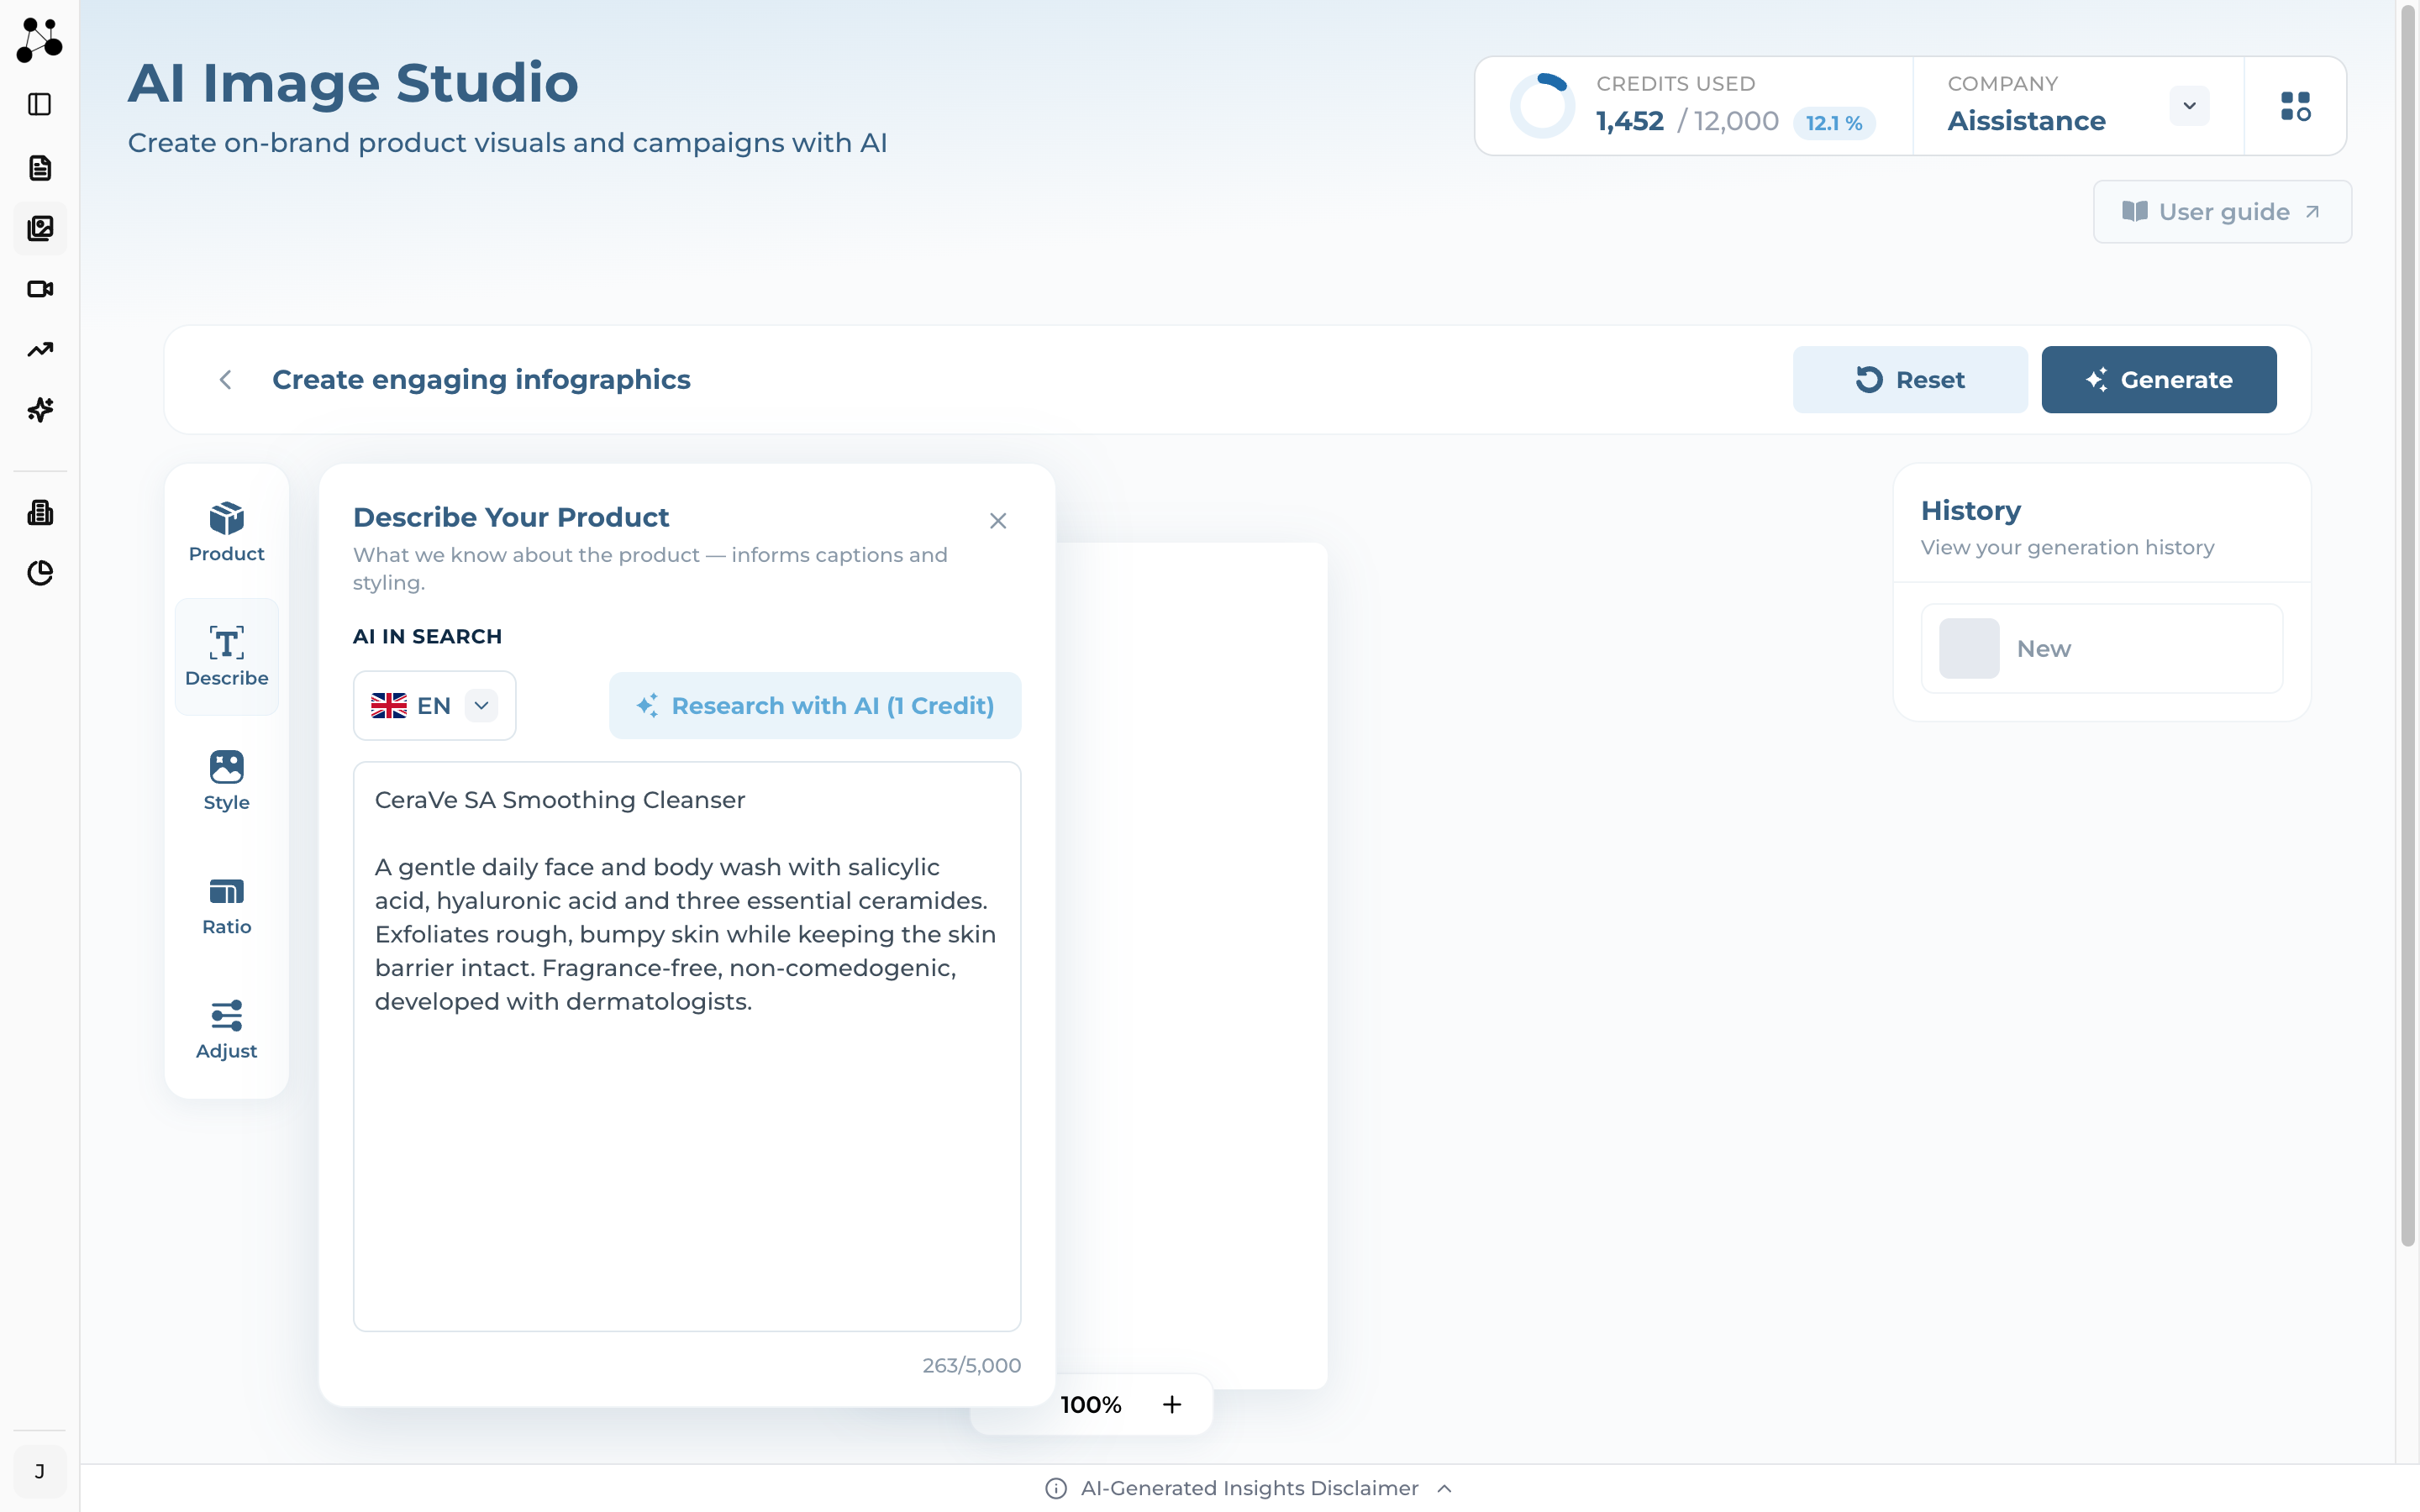The height and width of the screenshot is (1512, 2420).
Task: Click the Generate button
Action: pos(2159,380)
